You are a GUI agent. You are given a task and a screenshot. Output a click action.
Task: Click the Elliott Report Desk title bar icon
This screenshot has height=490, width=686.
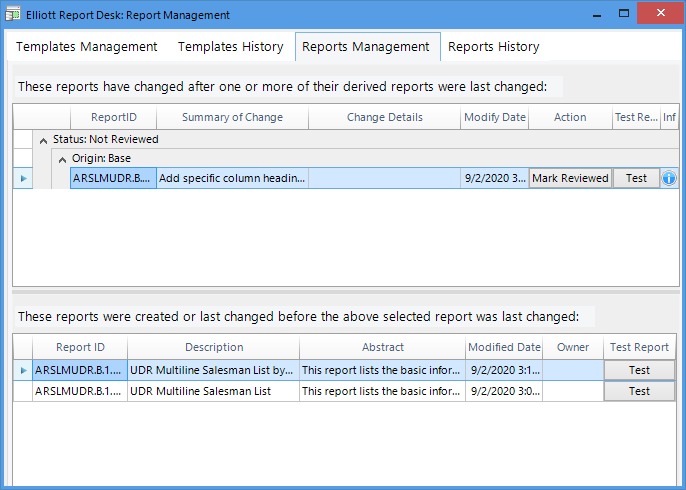tap(13, 14)
